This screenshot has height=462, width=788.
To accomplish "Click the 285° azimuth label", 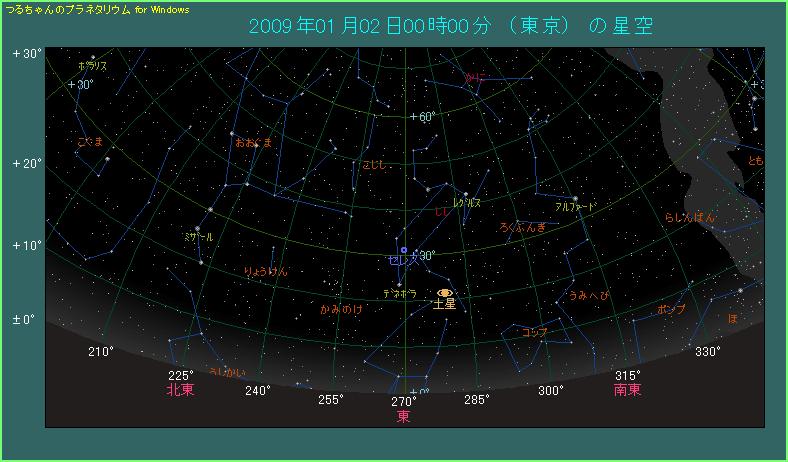I will pos(477,399).
